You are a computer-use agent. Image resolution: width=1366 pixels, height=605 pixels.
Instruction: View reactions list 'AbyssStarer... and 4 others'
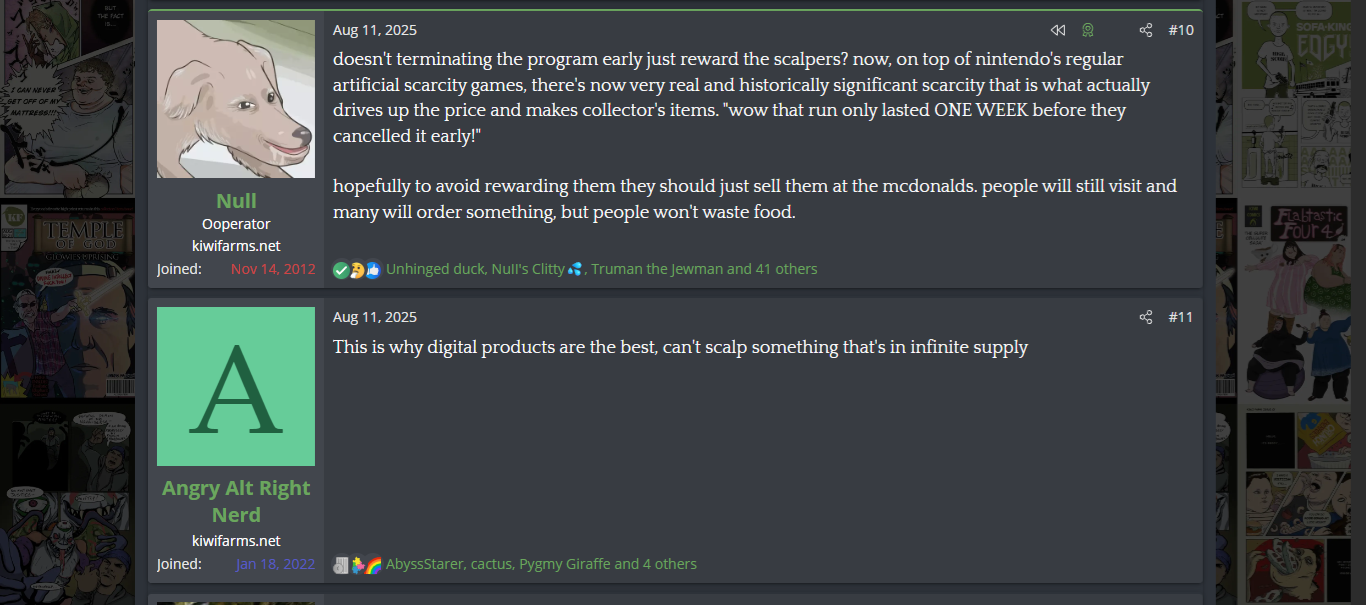(x=541, y=564)
